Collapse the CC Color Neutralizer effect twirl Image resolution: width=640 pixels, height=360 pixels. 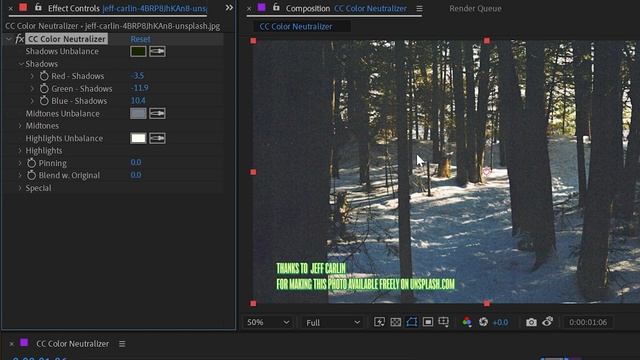tap(9, 39)
